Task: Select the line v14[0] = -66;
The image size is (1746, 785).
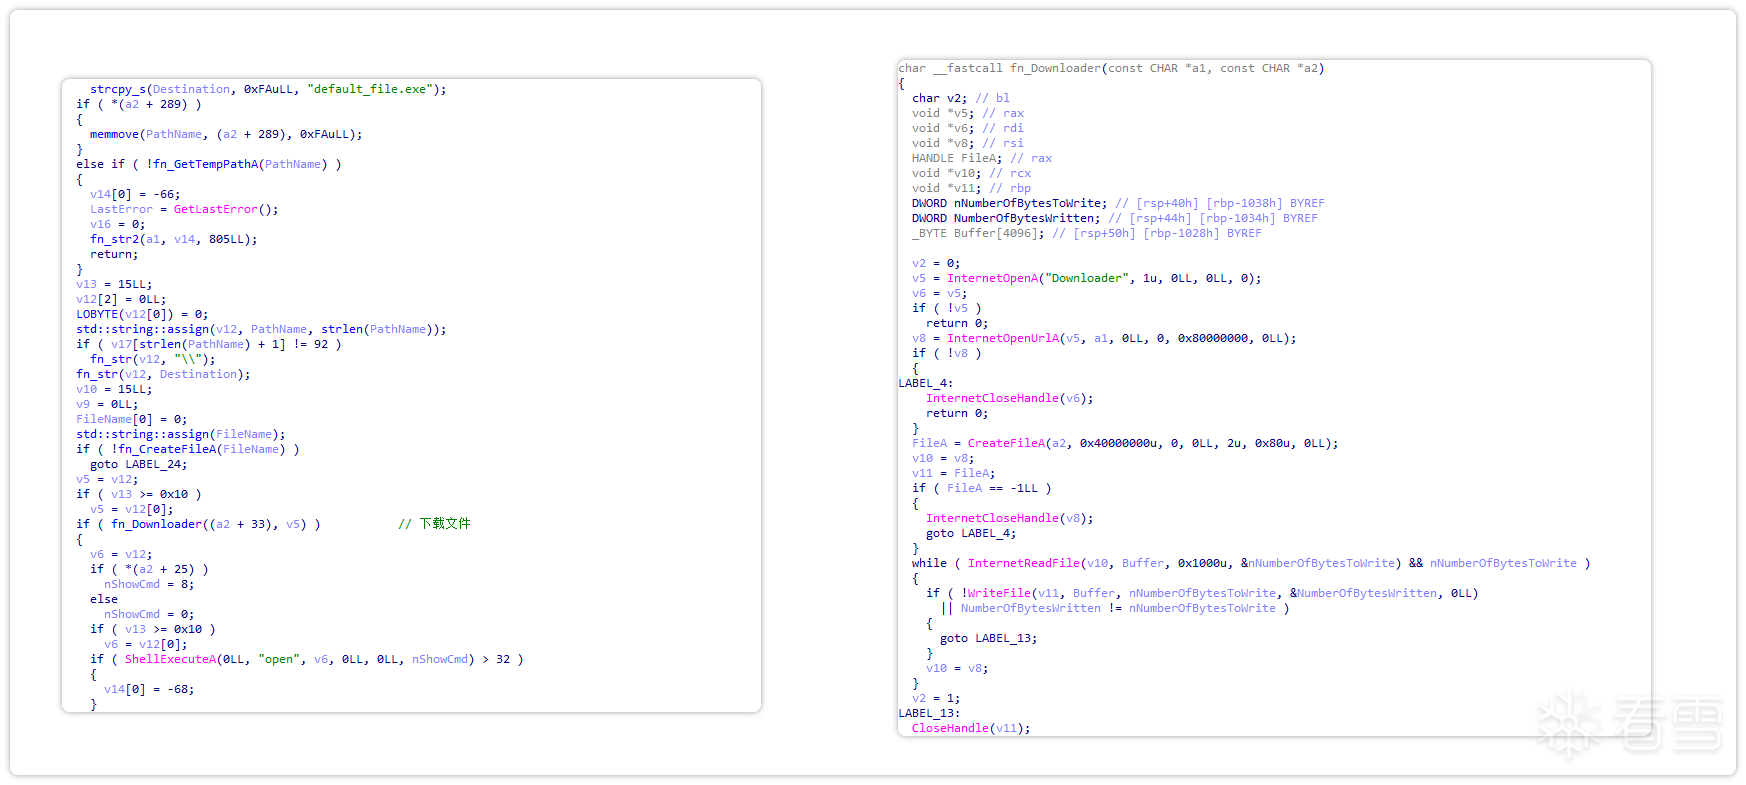Action: 135,194
